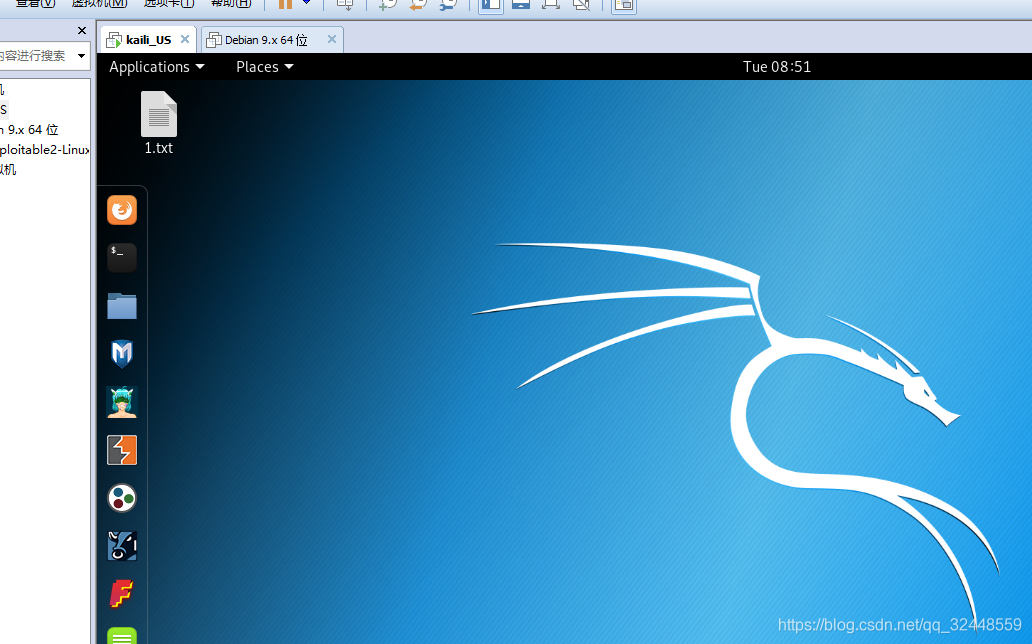The height and width of the screenshot is (644, 1032).
Task: Open the green notes app in dock
Action: point(122,635)
